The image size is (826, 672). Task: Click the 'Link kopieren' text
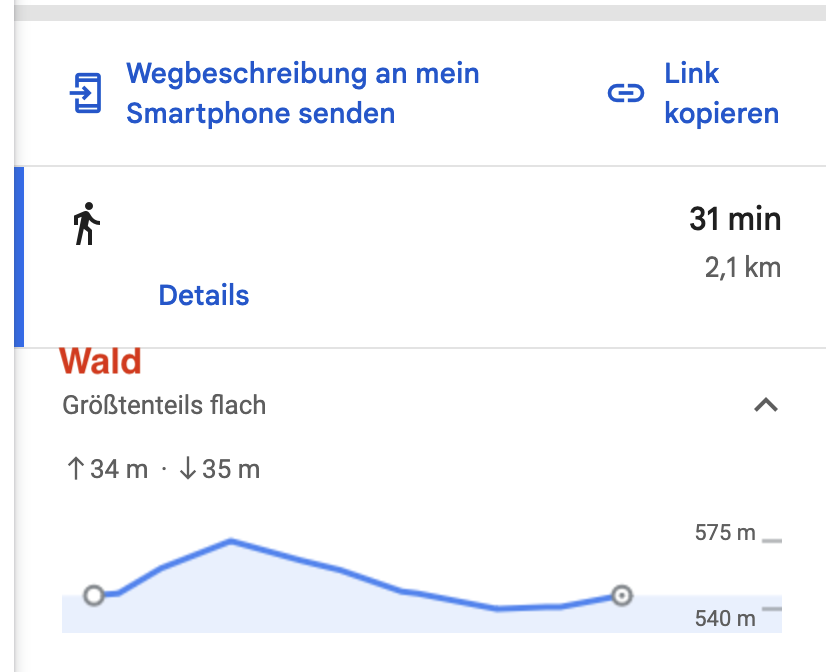click(721, 93)
